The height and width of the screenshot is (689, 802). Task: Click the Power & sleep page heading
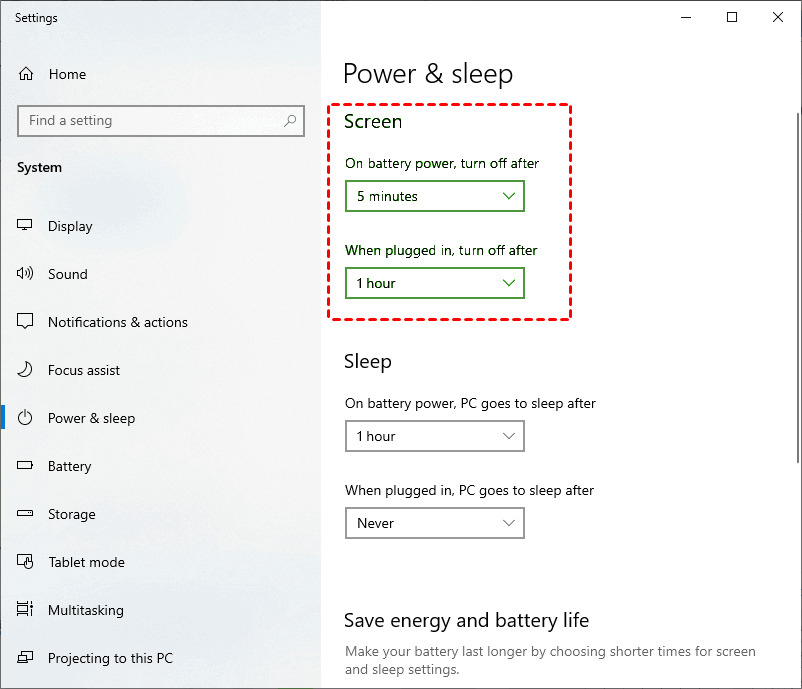pos(428,74)
